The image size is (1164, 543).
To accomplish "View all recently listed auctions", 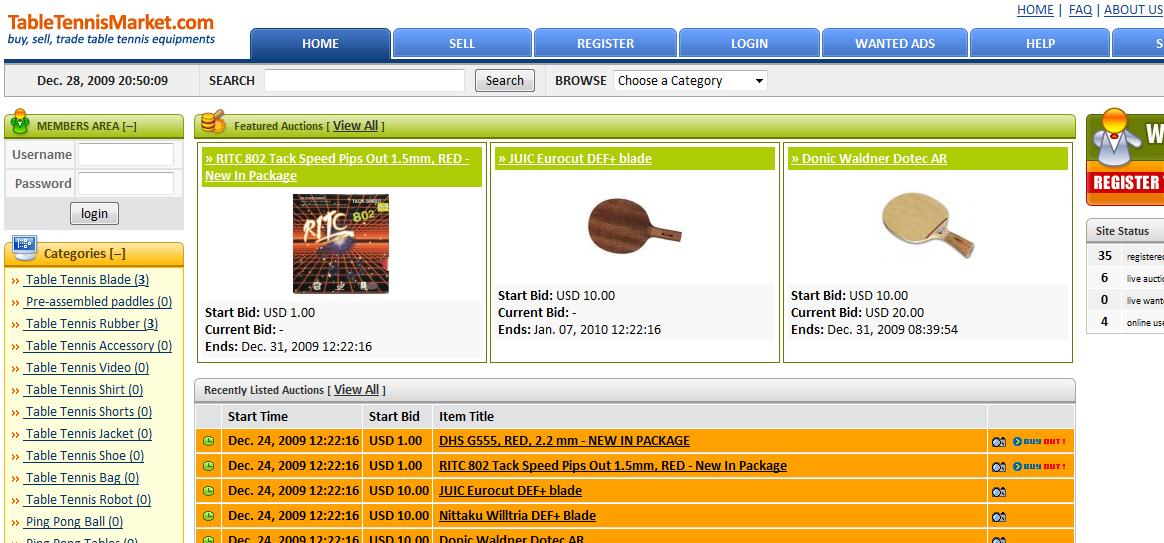I will (x=356, y=389).
